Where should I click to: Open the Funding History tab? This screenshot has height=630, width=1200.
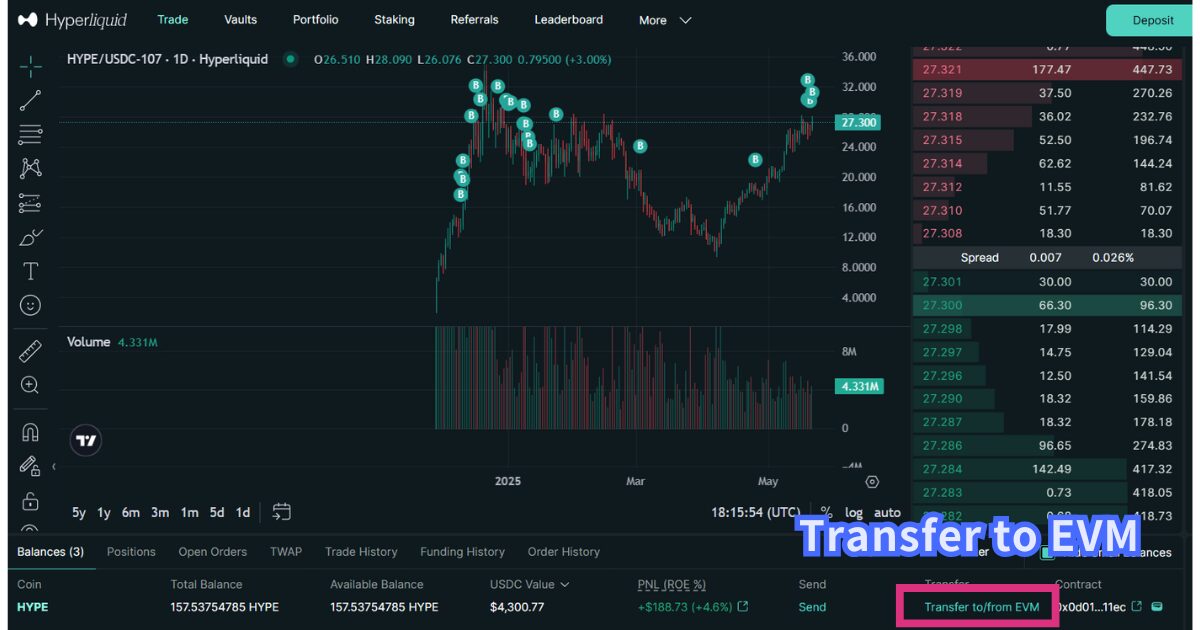(462, 552)
